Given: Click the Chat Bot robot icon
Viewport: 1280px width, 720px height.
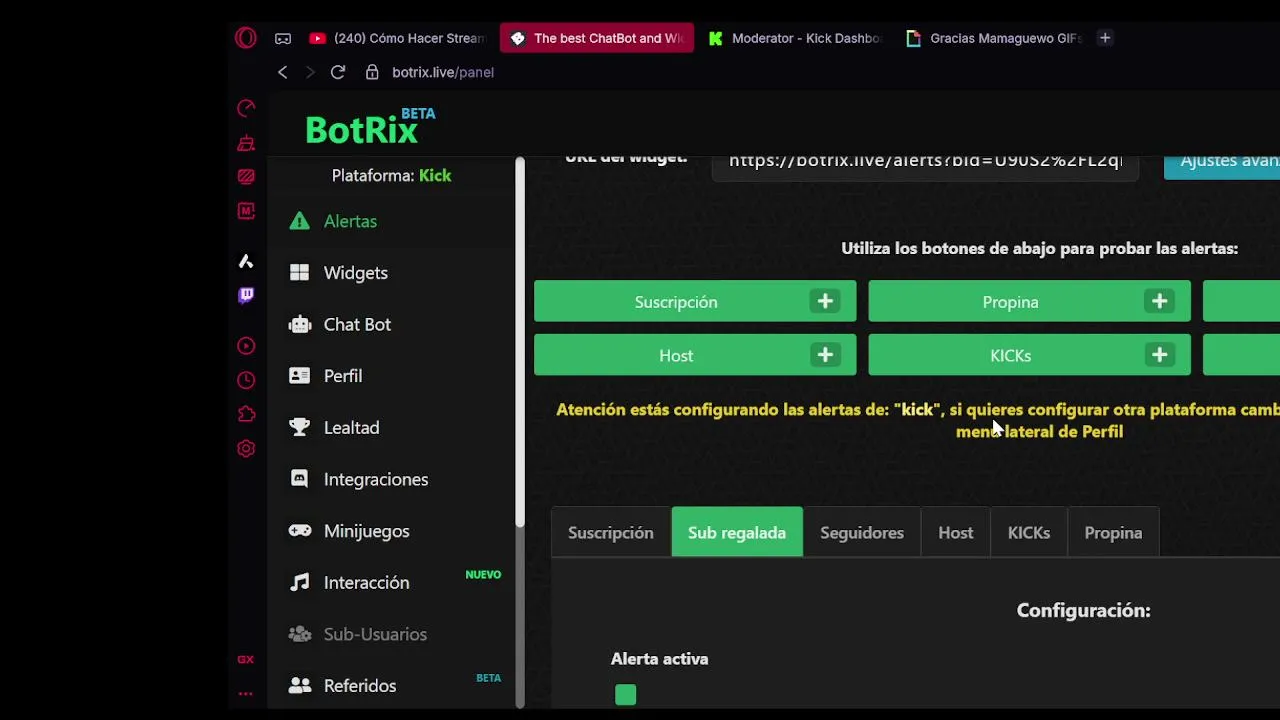Looking at the screenshot, I should point(299,324).
